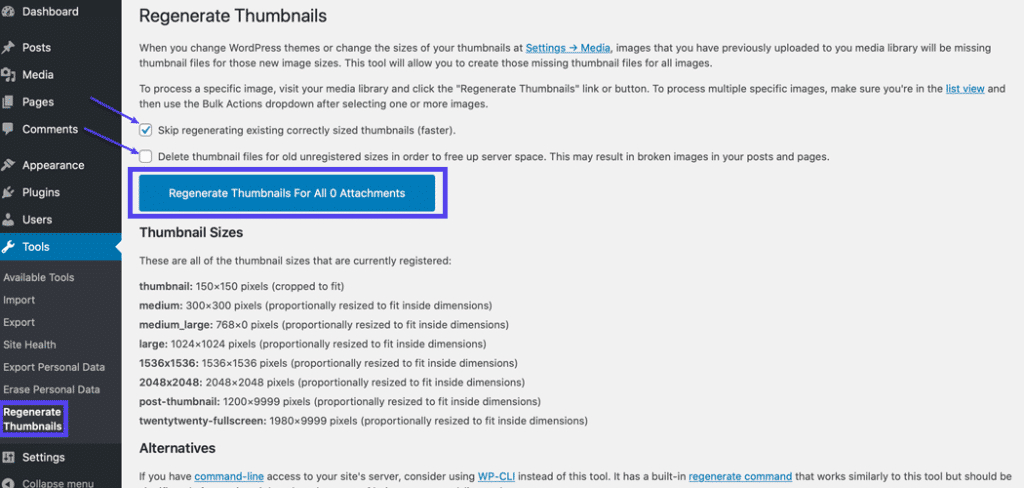
Task: Click the Plugins plug icon
Action: click(x=8, y=192)
